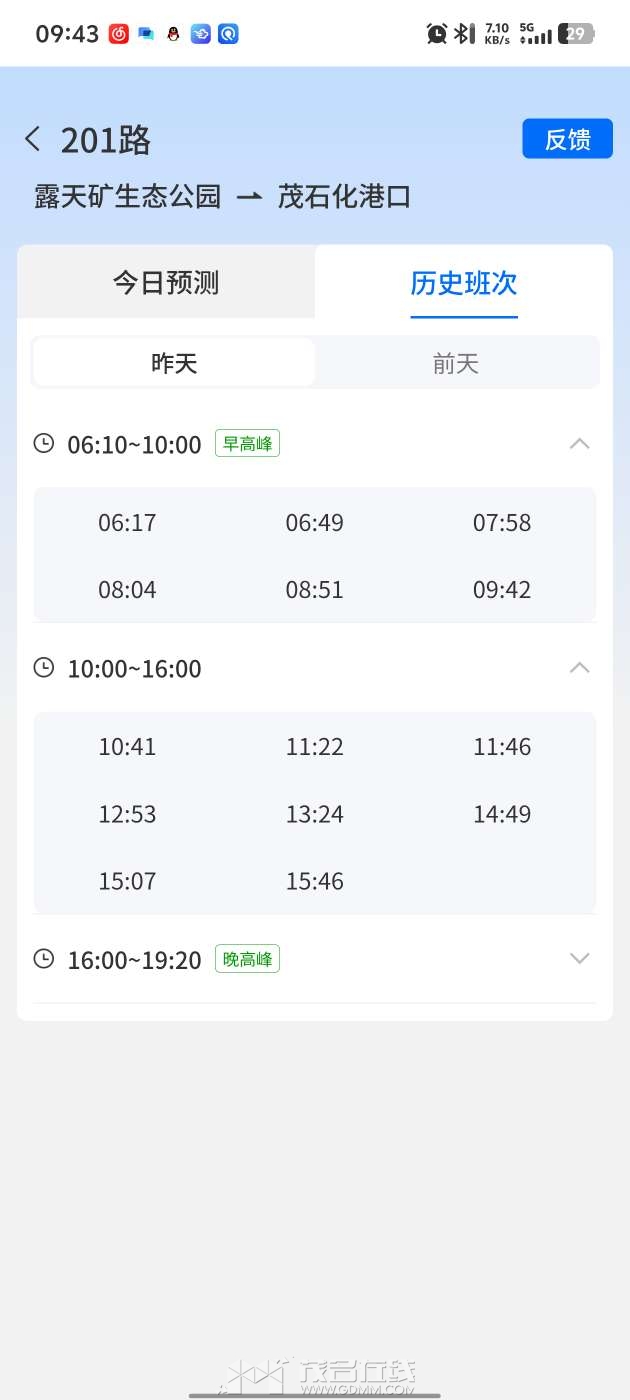Tap the route direction arrow icon
The image size is (630, 1400).
pyautogui.click(x=249, y=197)
